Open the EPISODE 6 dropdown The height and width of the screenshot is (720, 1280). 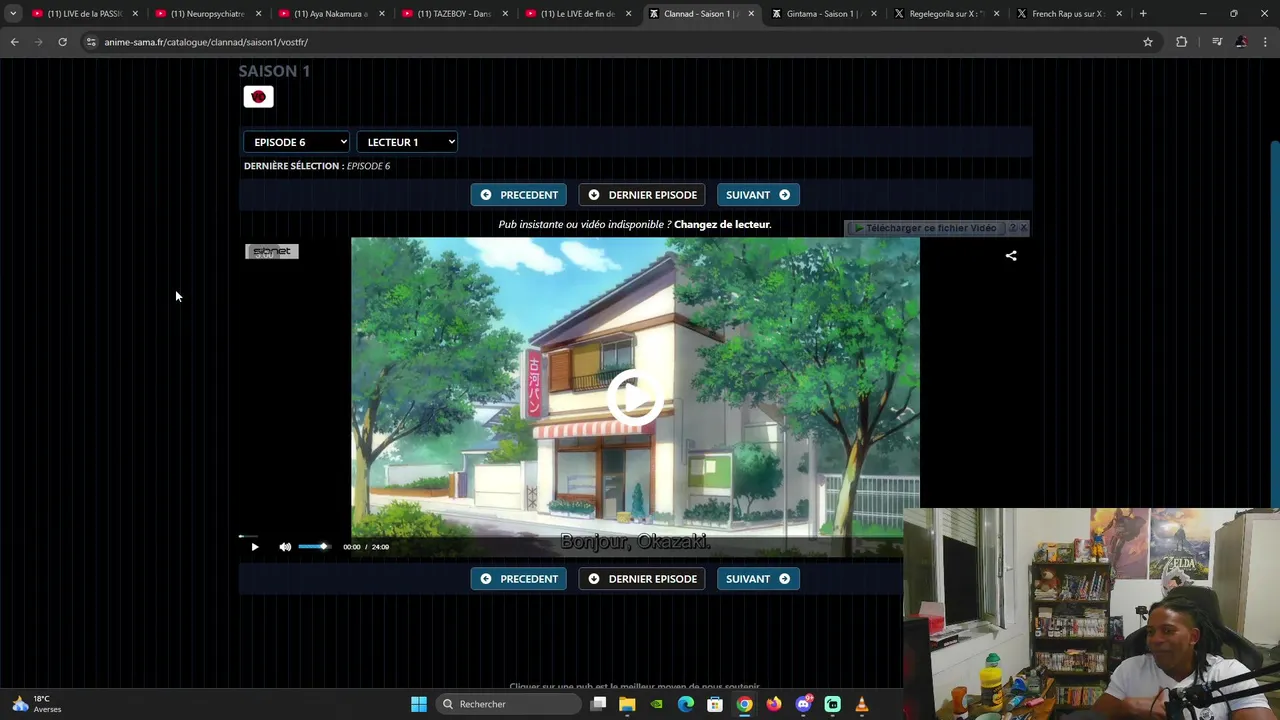(x=297, y=142)
